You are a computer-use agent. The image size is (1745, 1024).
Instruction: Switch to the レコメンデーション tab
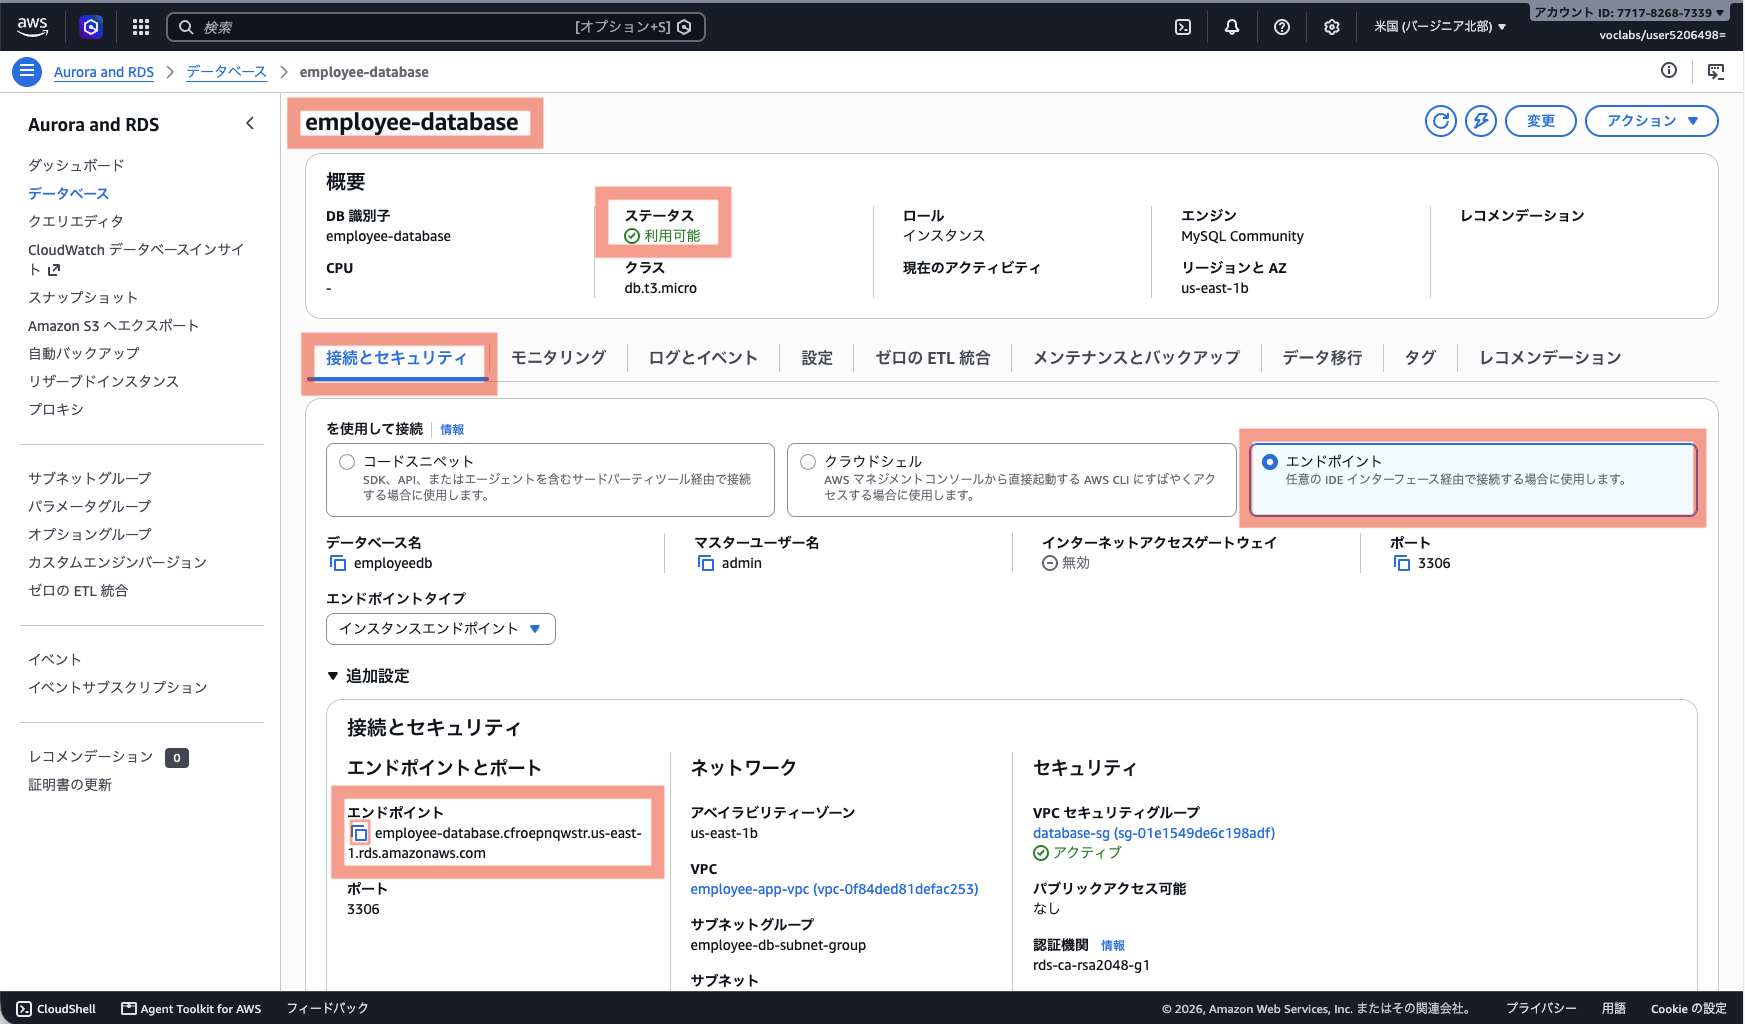pos(1550,358)
